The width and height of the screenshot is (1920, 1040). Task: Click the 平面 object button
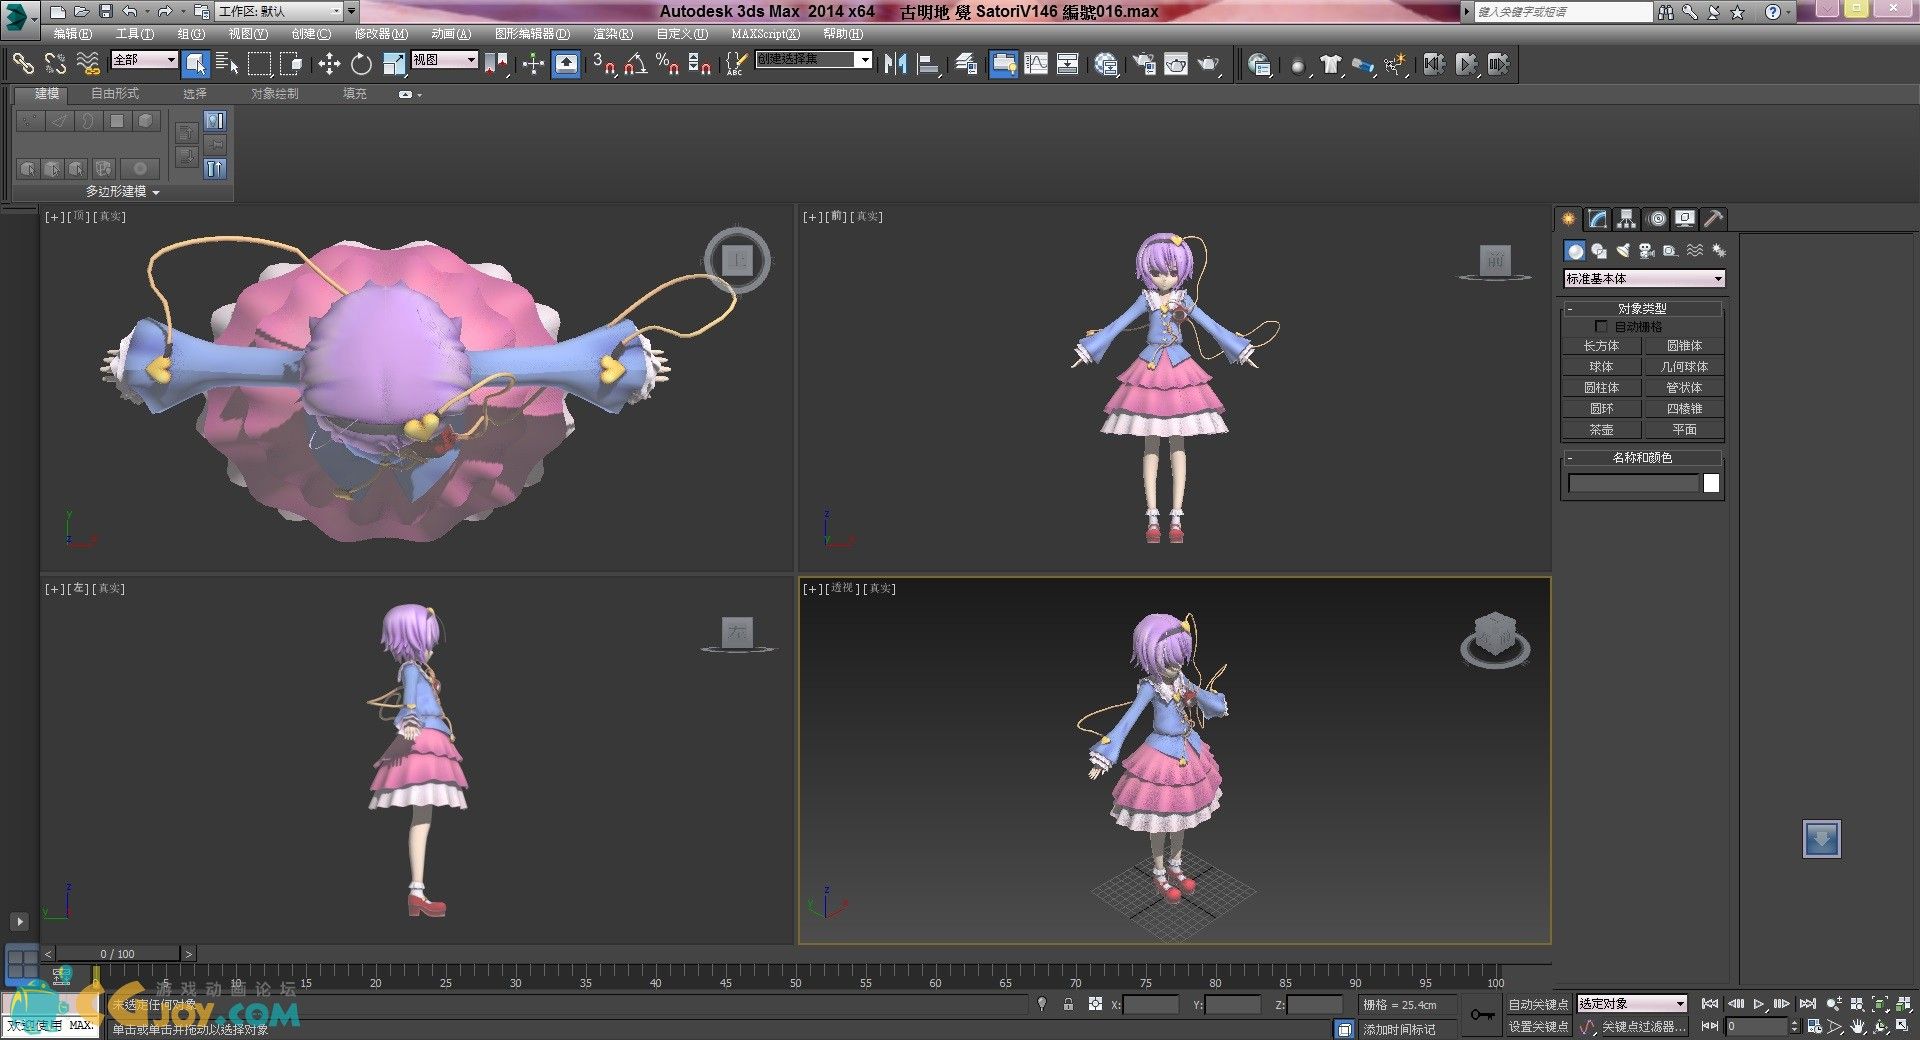1684,430
